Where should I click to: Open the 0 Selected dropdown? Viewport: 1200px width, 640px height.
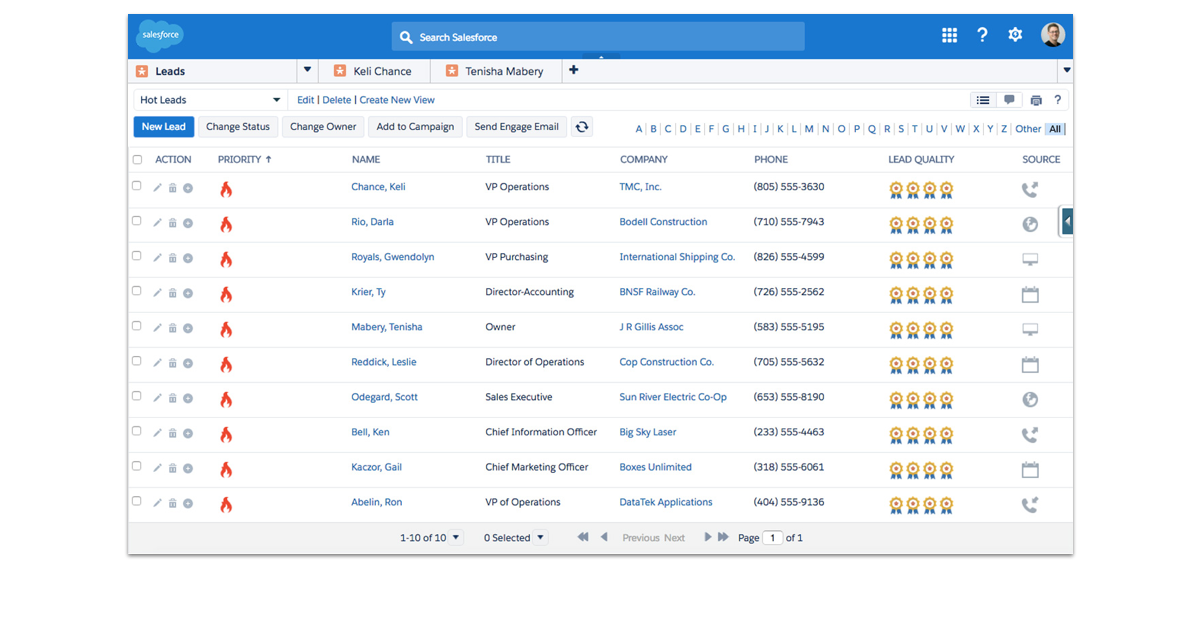click(540, 537)
